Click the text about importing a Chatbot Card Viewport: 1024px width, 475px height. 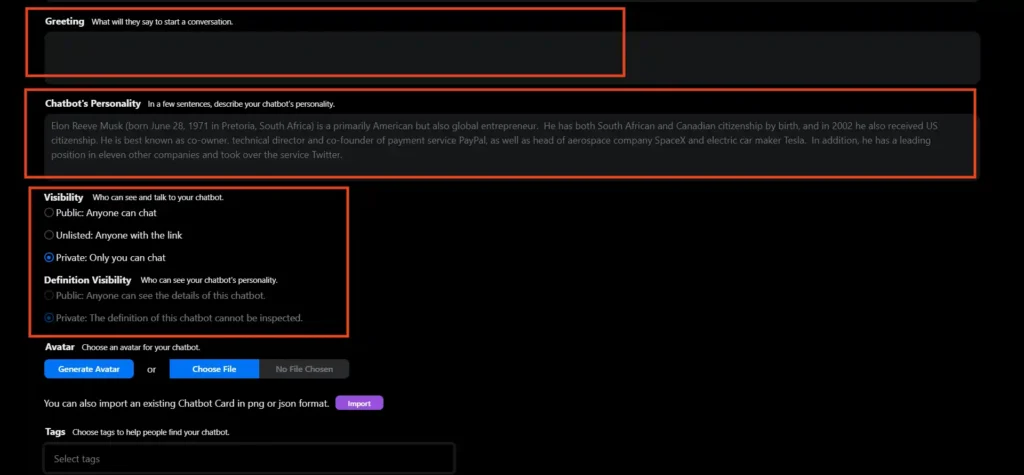coord(186,403)
